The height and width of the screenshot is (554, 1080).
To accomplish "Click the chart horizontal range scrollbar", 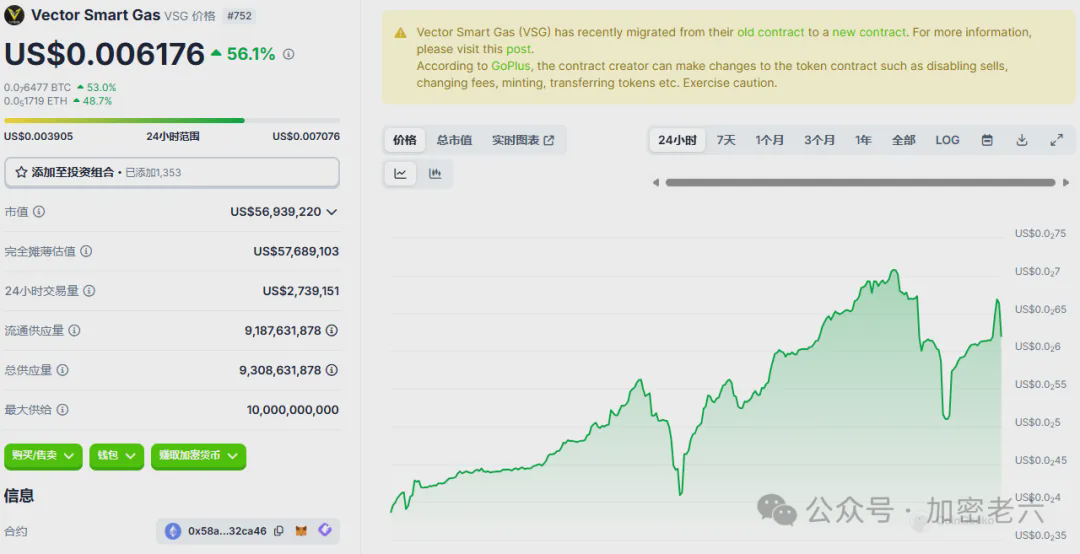I will (x=860, y=183).
